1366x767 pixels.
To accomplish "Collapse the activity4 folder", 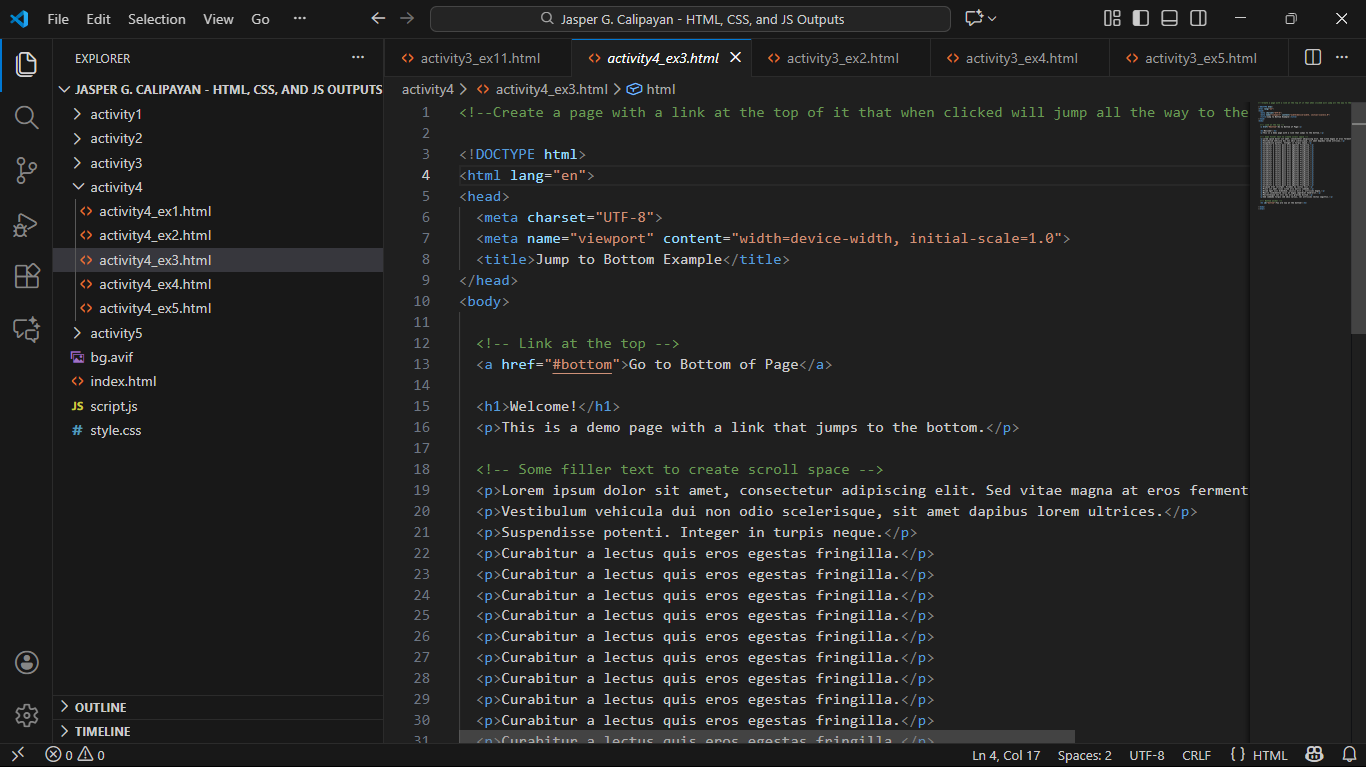I will pyautogui.click(x=115, y=187).
